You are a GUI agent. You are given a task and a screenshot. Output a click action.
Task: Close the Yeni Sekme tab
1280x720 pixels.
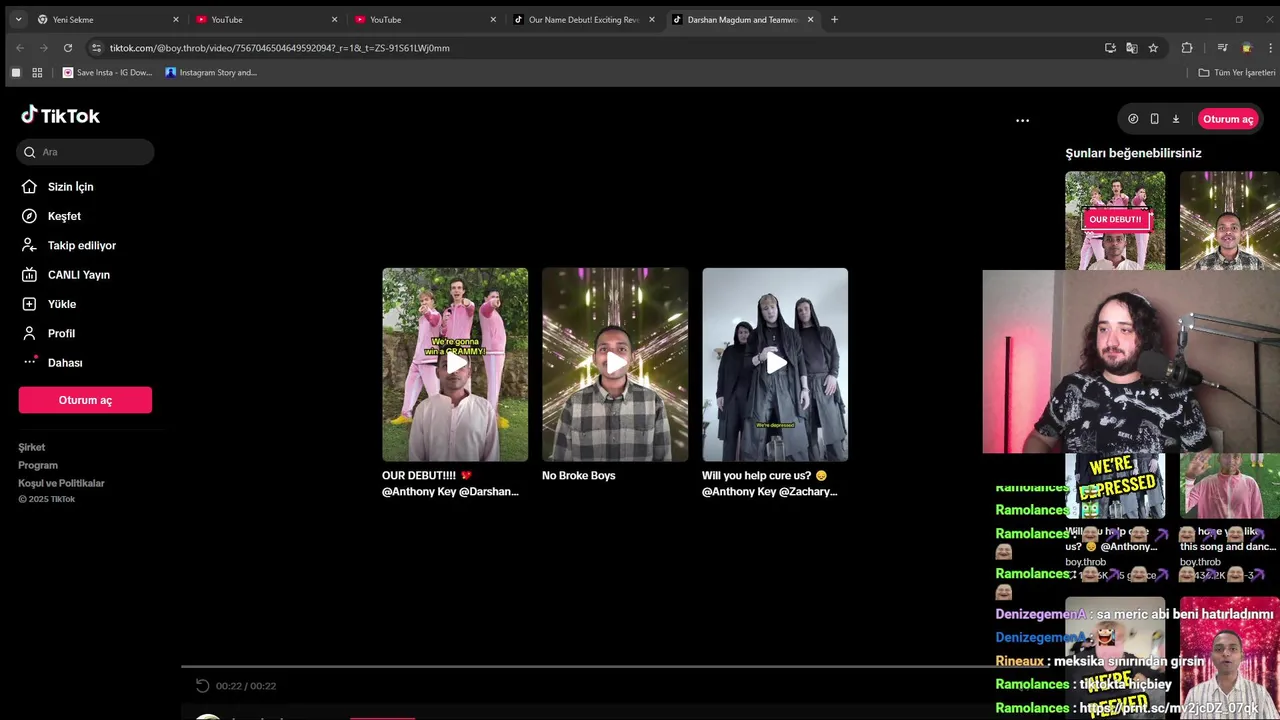pyautogui.click(x=176, y=19)
